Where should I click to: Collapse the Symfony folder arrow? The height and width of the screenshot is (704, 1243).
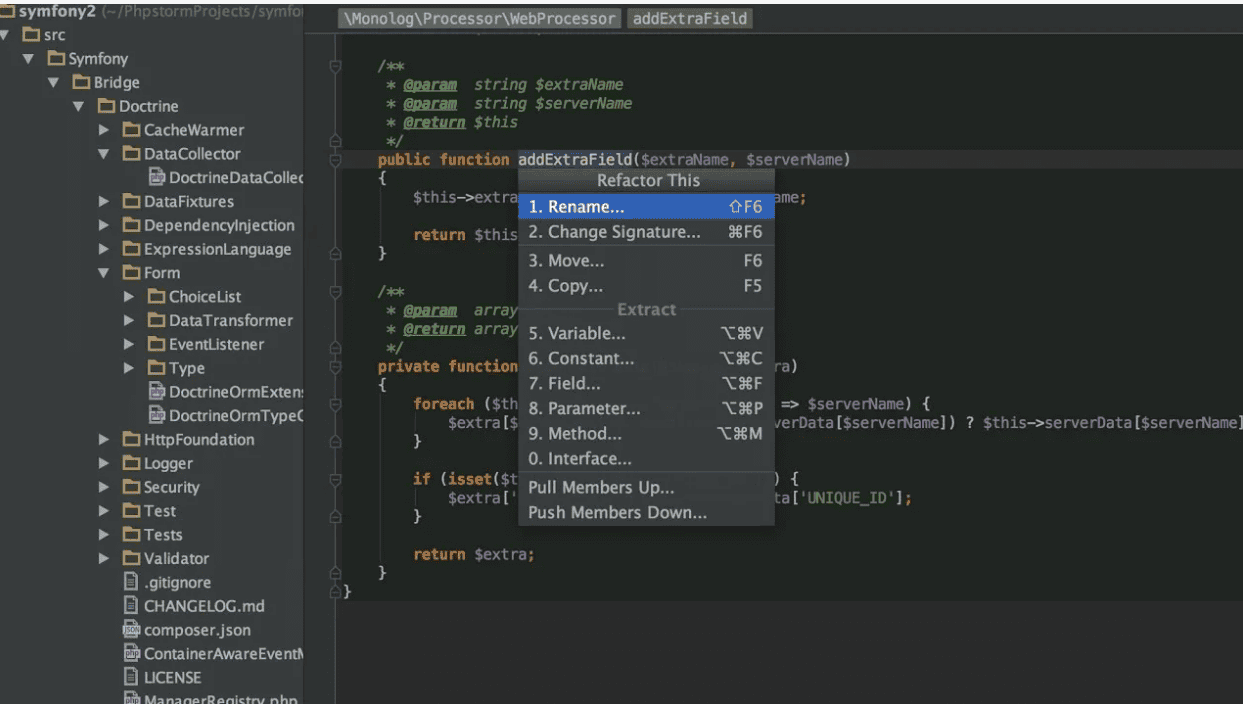pos(29,59)
